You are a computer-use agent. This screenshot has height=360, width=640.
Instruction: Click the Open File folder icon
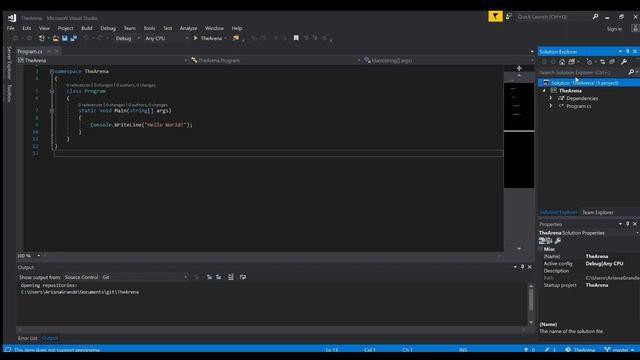coord(56,38)
